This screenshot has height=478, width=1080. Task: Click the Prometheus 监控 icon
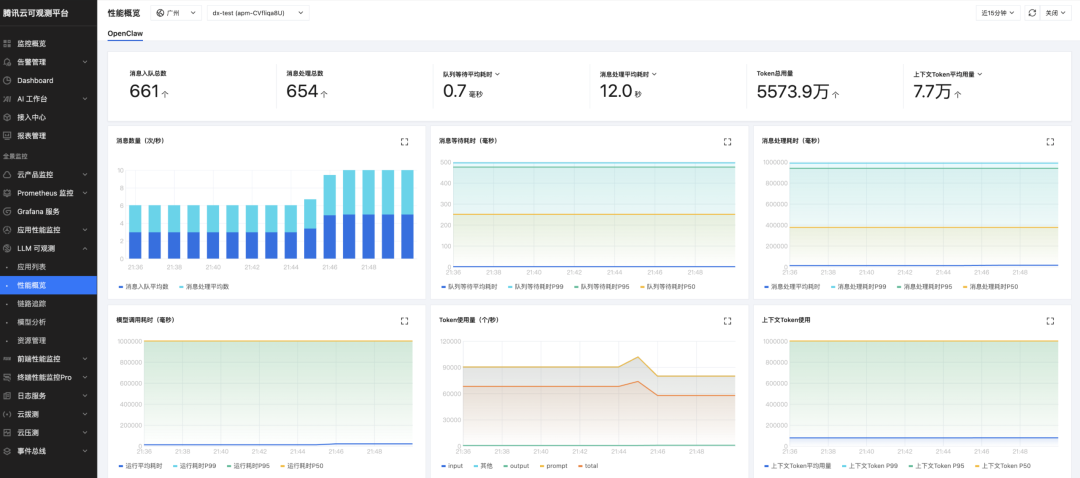pos(7,194)
